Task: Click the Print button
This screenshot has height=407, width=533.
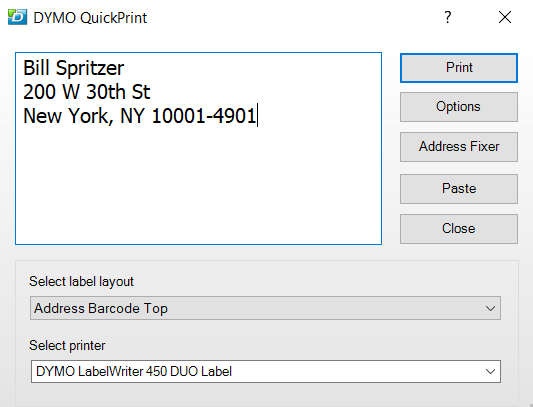Action: 459,68
